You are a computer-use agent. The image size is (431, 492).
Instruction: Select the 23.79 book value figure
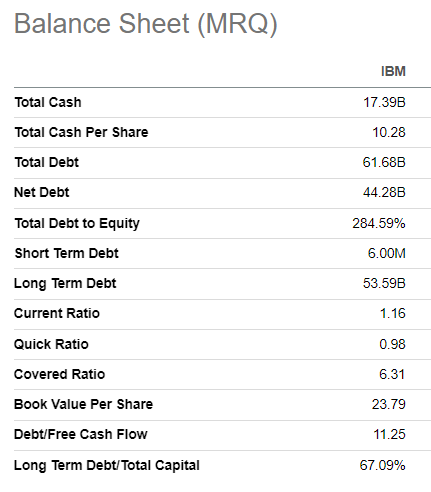click(389, 404)
